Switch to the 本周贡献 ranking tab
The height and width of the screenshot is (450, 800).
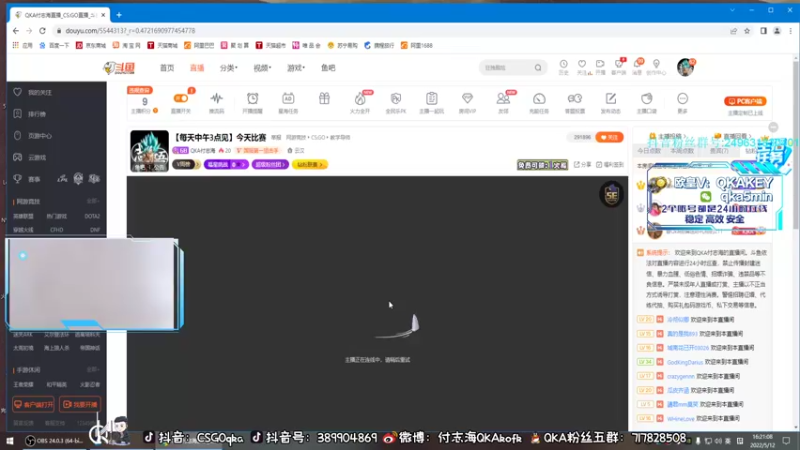point(682,151)
